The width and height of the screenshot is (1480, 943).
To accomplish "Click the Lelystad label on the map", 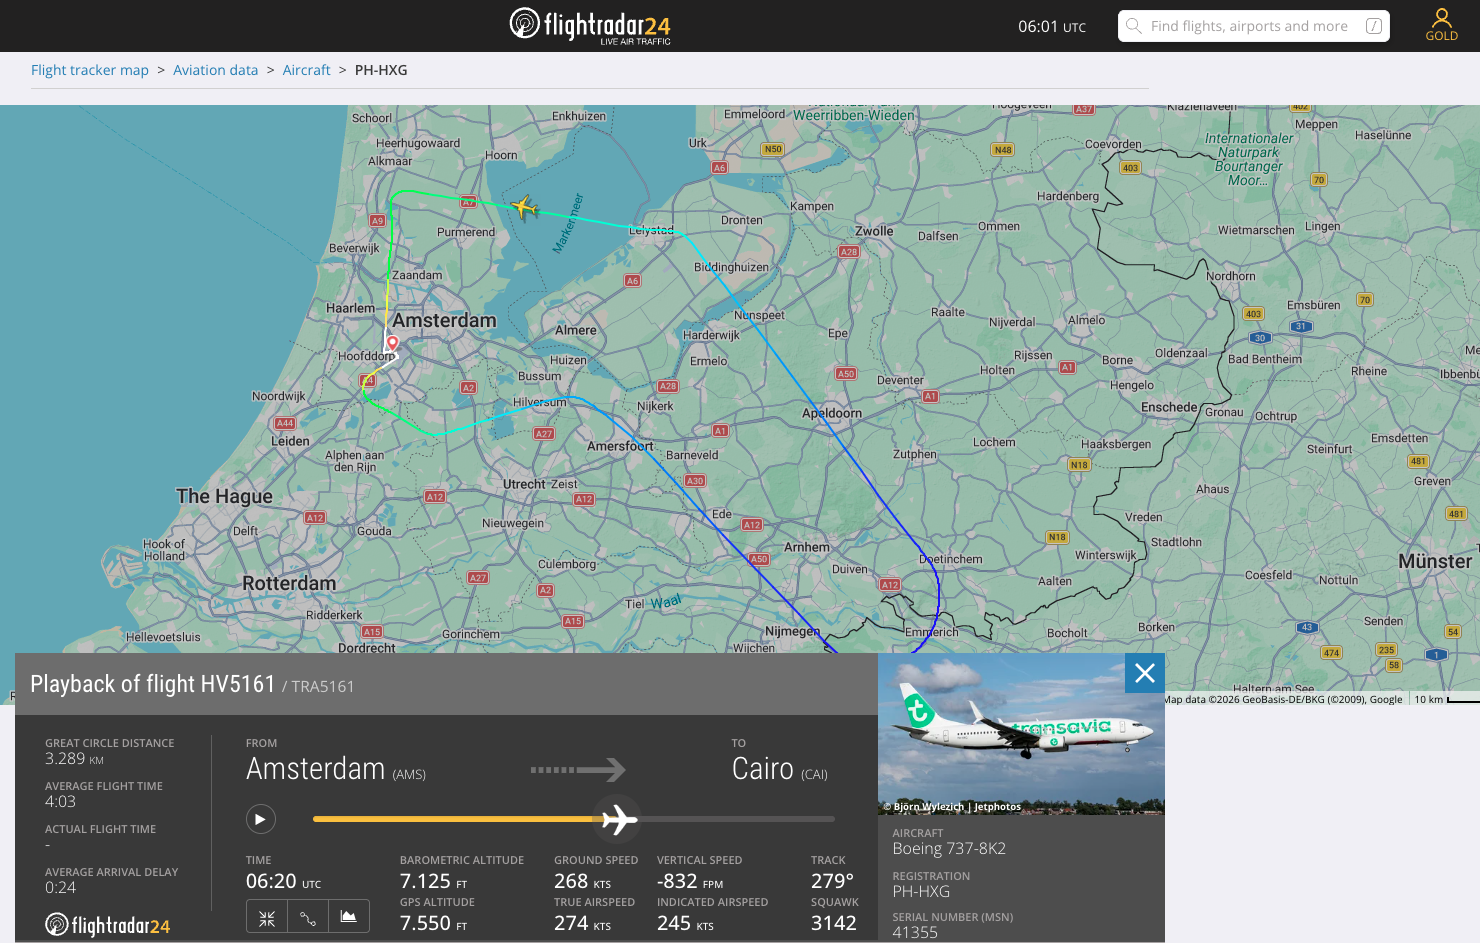I will pyautogui.click(x=651, y=230).
